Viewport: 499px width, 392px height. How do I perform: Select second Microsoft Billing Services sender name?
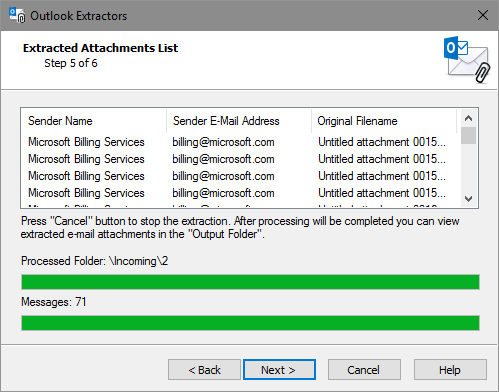click(86, 159)
